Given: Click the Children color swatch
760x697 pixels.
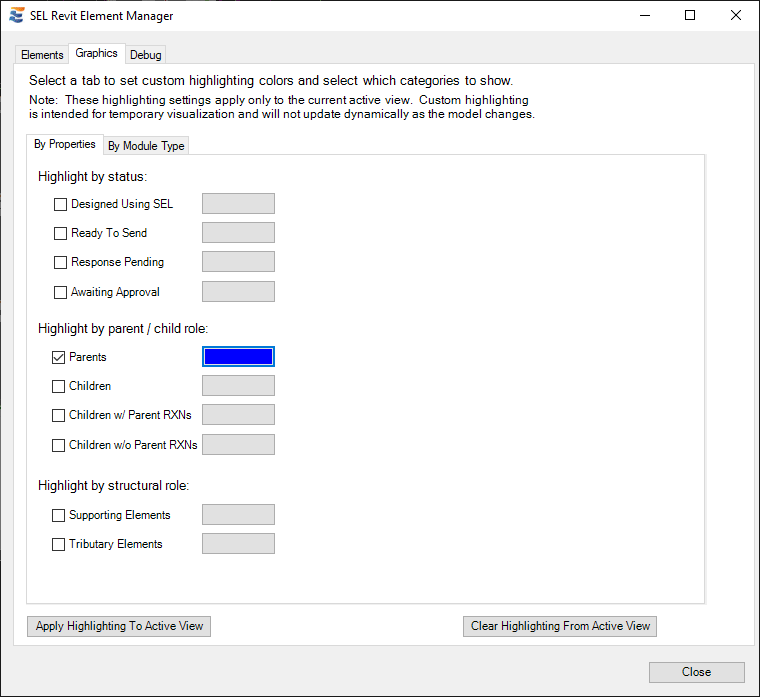Looking at the screenshot, I should (x=238, y=386).
